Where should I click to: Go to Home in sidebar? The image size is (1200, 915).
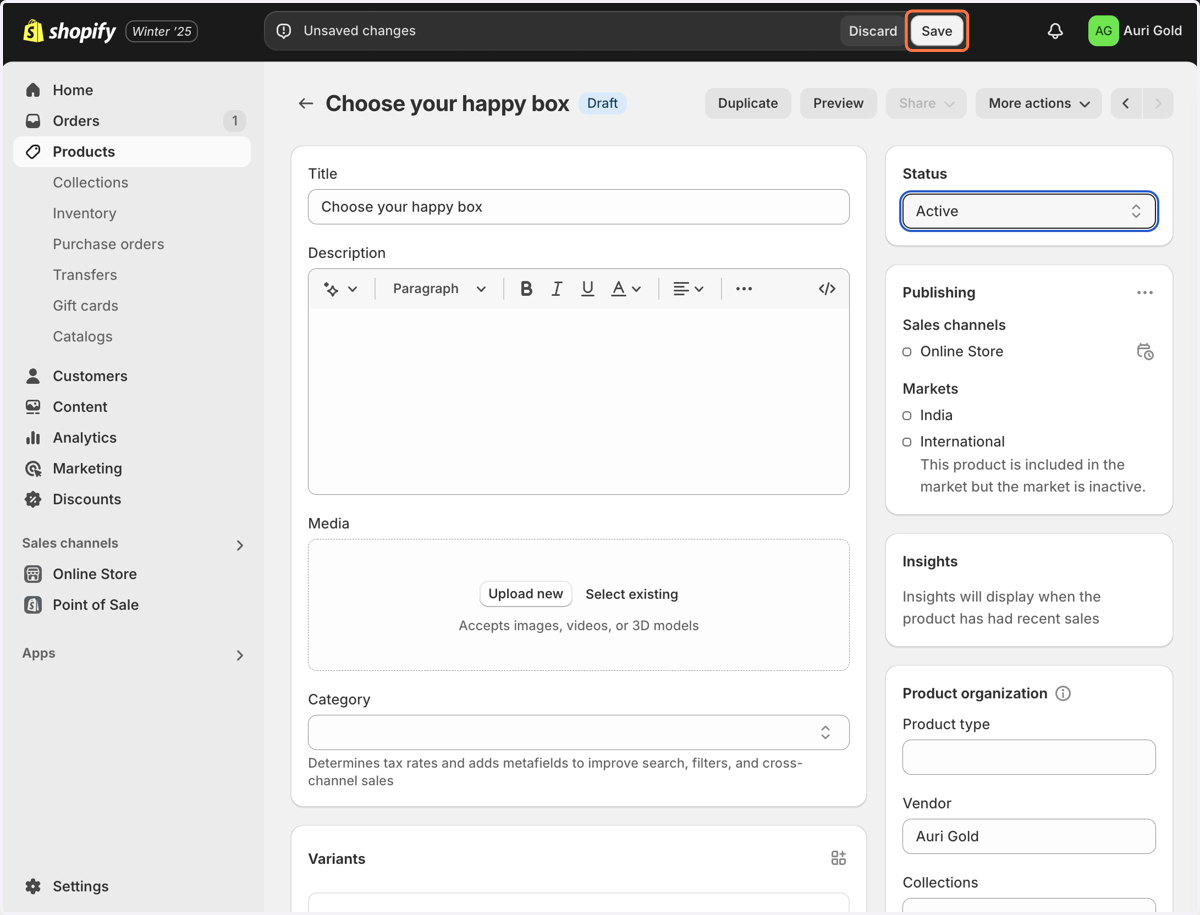coord(132,90)
